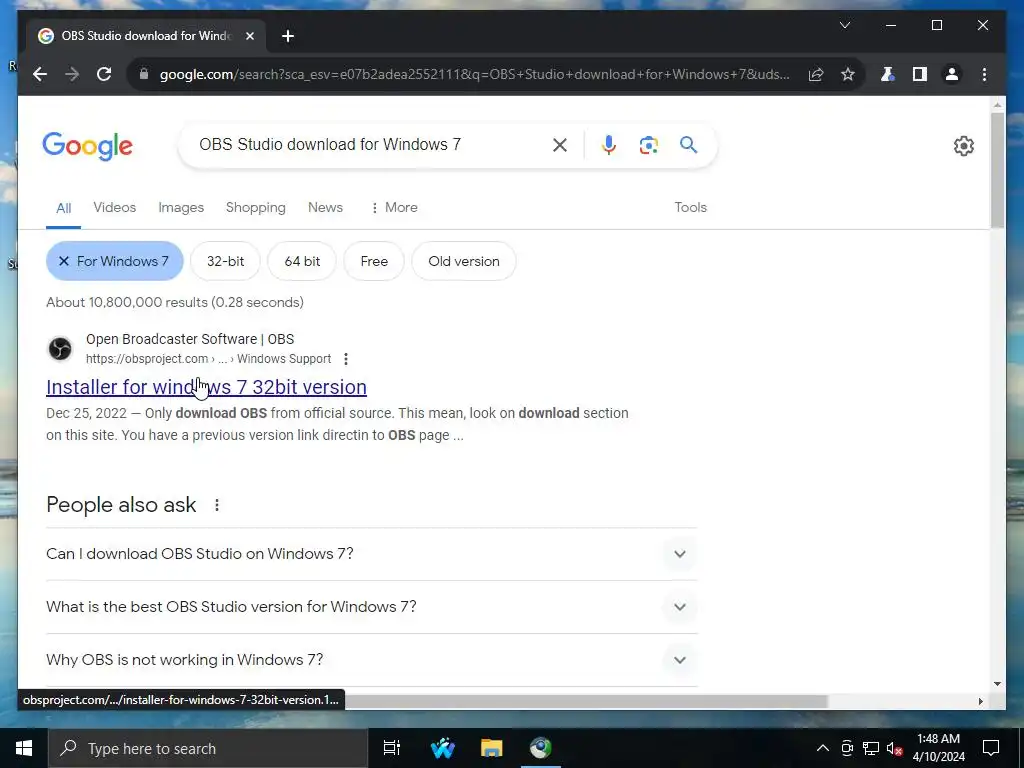
Task: Click the scroll down arrow on the page
Action: [x=997, y=684]
